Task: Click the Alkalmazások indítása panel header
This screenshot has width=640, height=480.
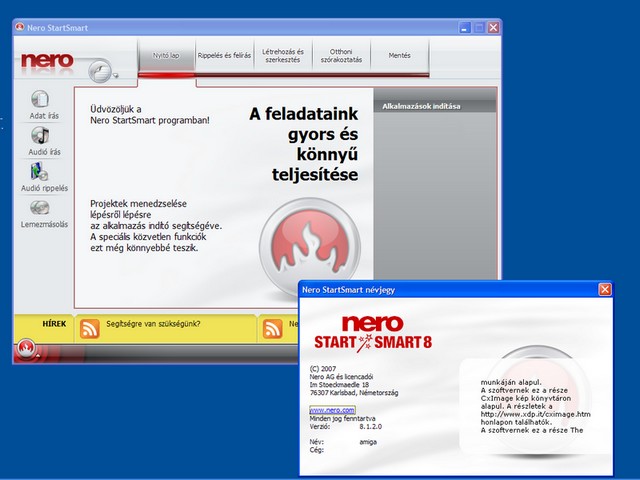Action: pos(435,106)
